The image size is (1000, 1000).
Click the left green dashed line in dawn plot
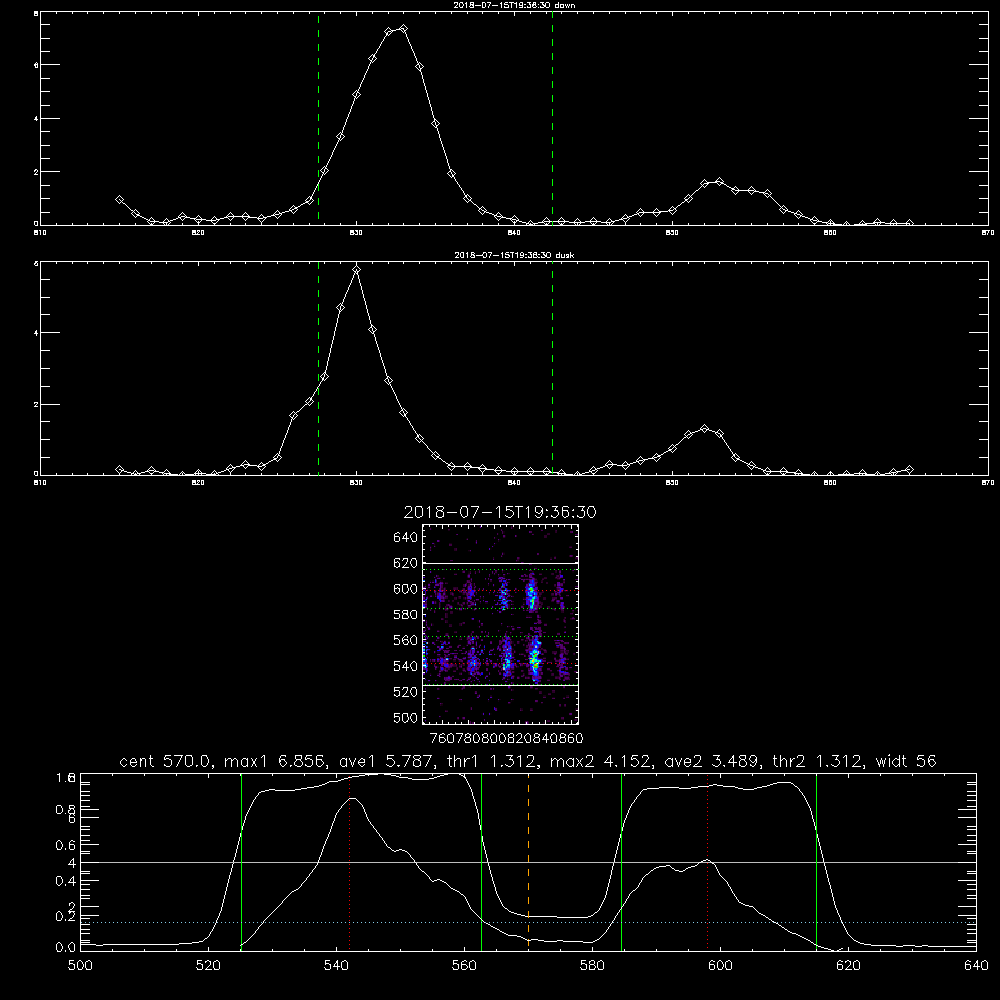(x=318, y=118)
